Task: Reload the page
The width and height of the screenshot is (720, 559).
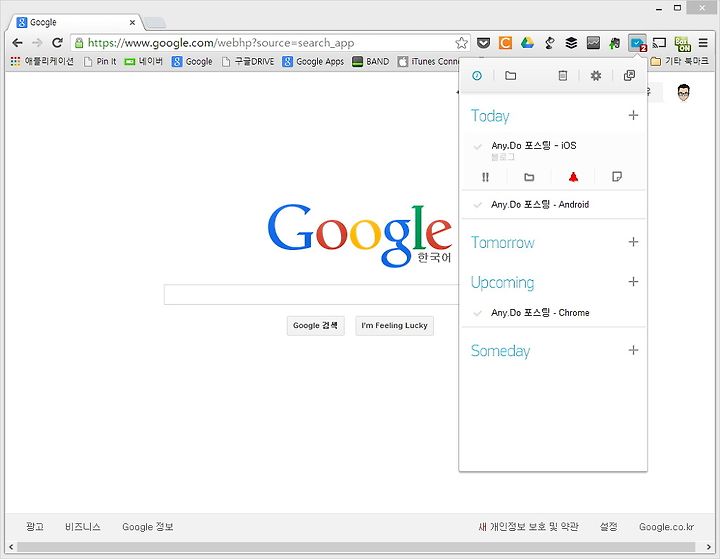Action: [57, 43]
